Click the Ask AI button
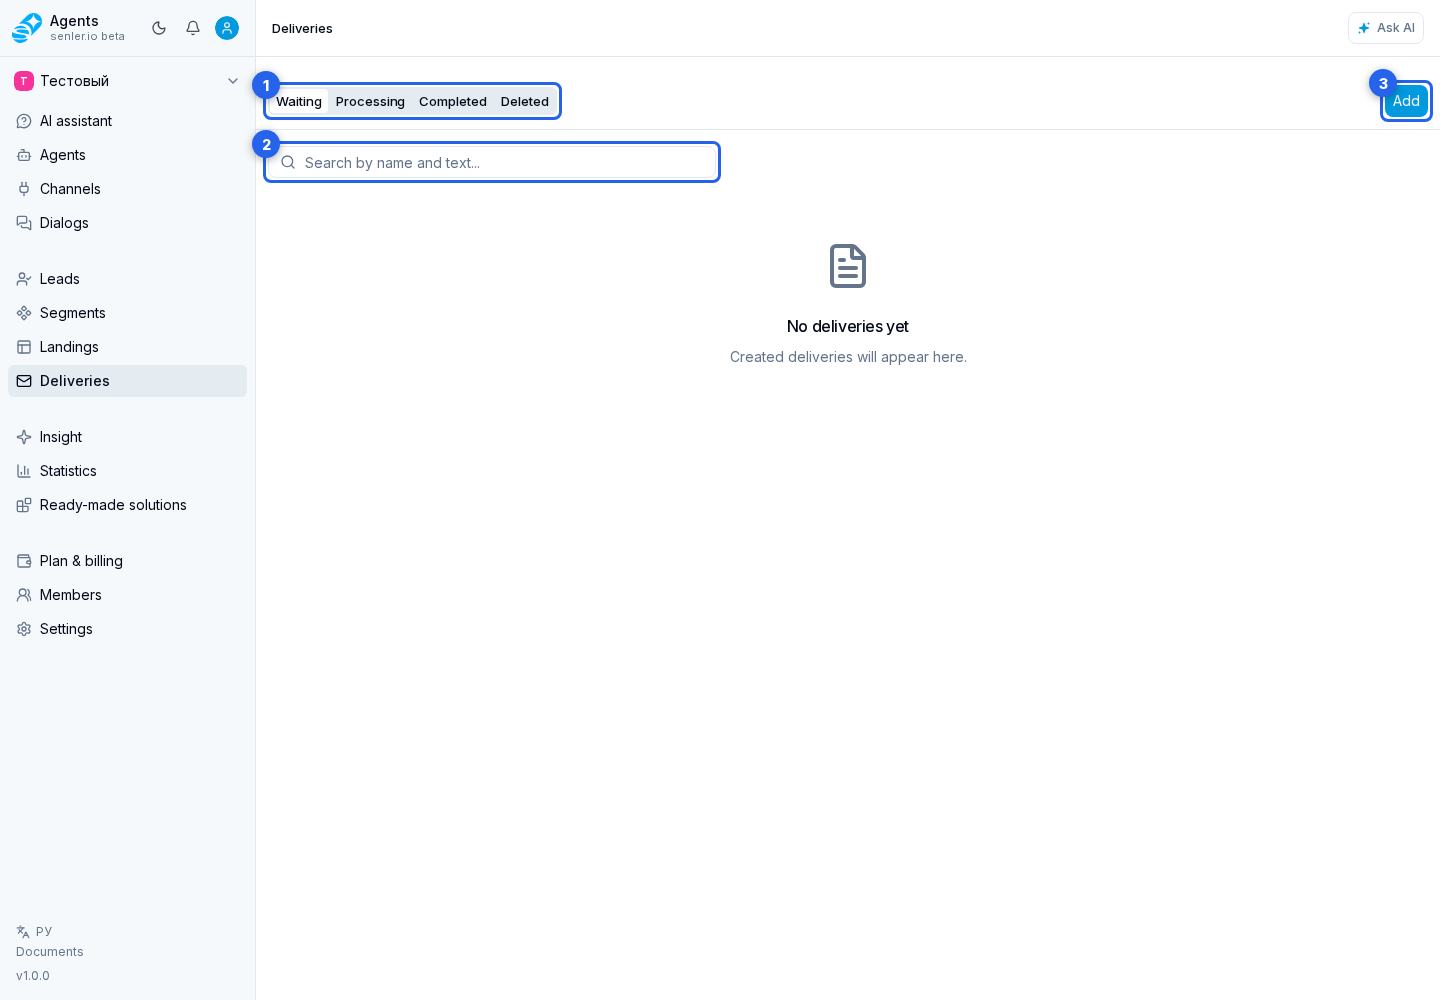1440x1000 pixels. pyautogui.click(x=1386, y=28)
